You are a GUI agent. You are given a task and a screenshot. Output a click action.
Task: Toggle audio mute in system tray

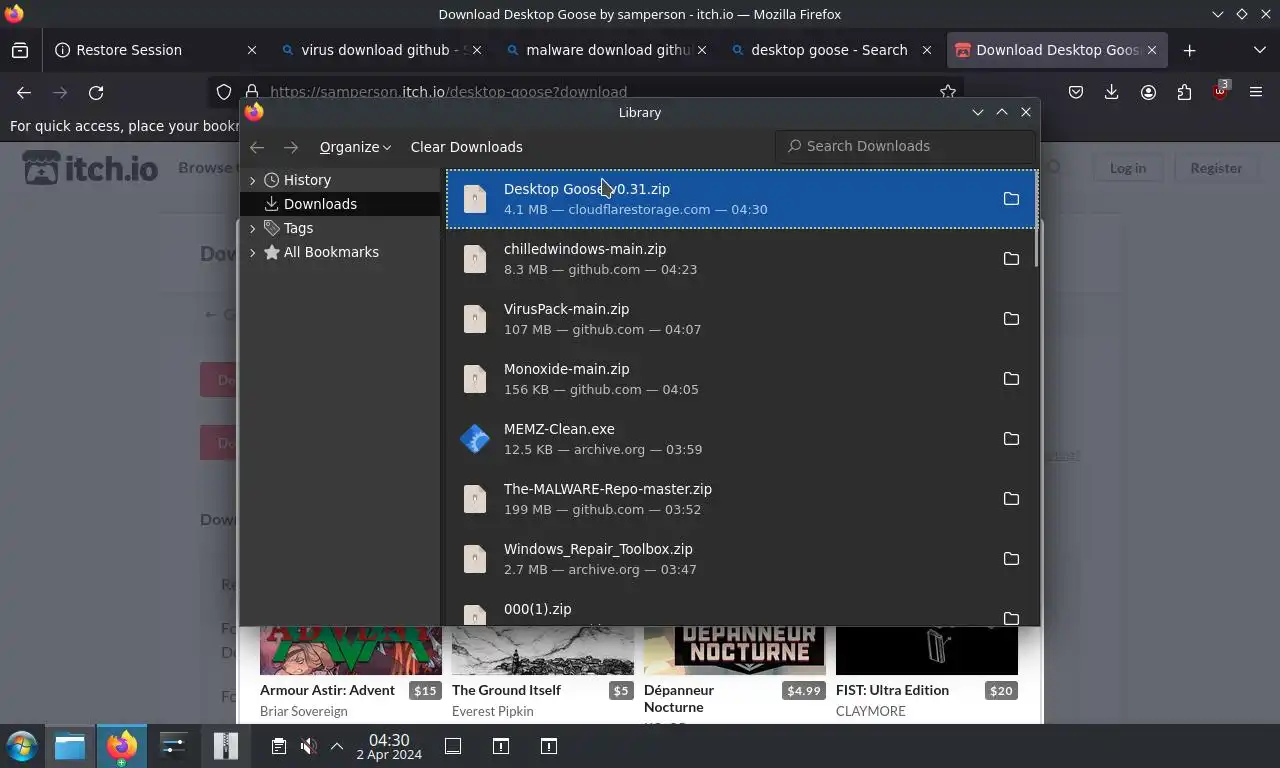[309, 746]
